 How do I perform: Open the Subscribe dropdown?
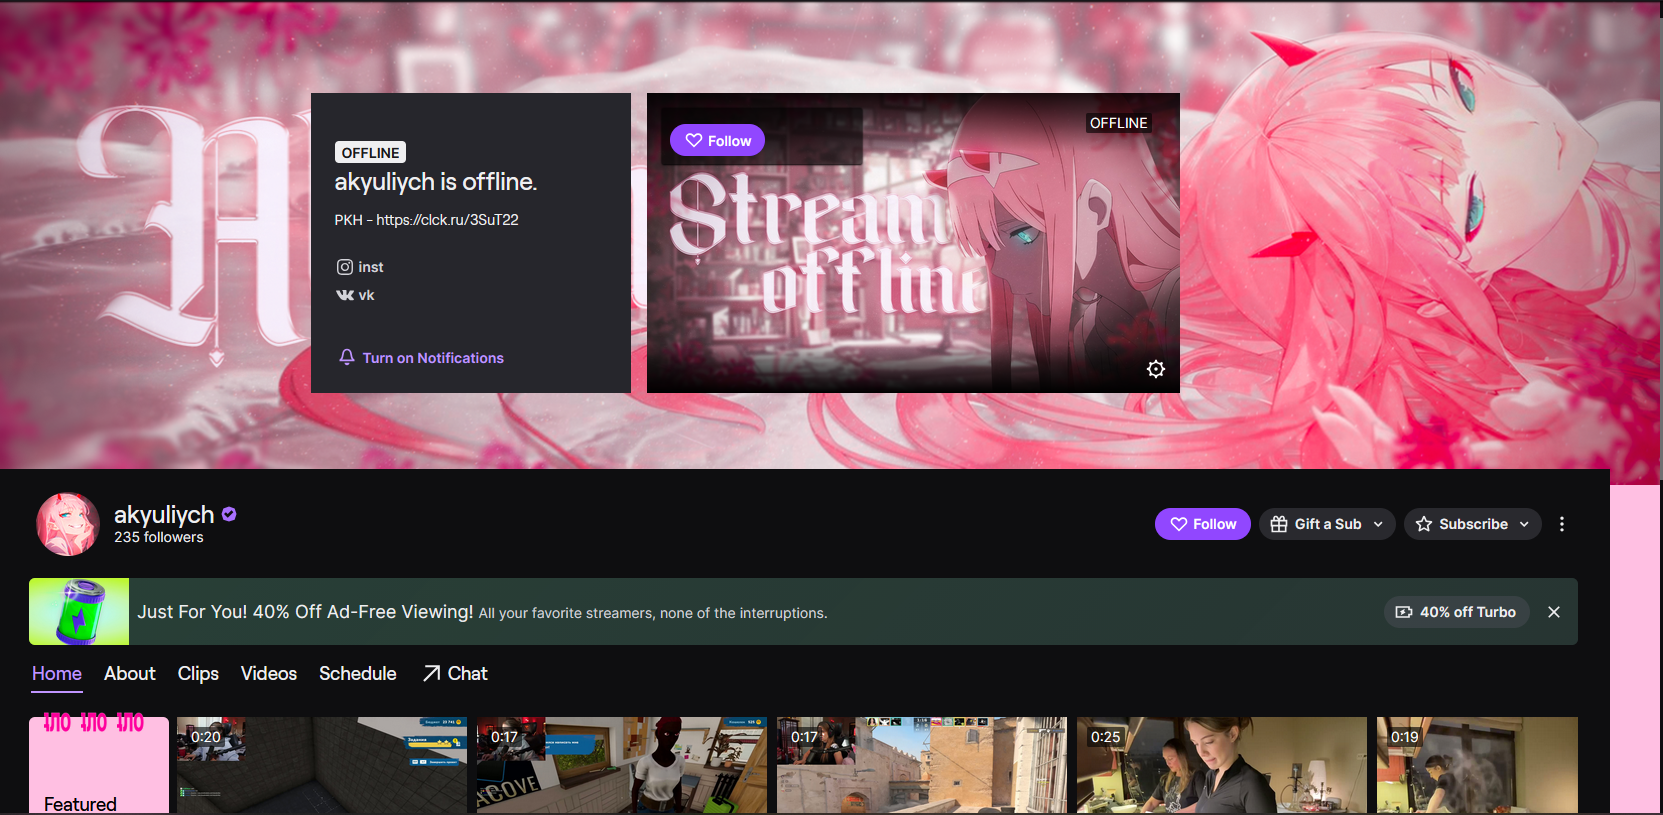[1473, 524]
